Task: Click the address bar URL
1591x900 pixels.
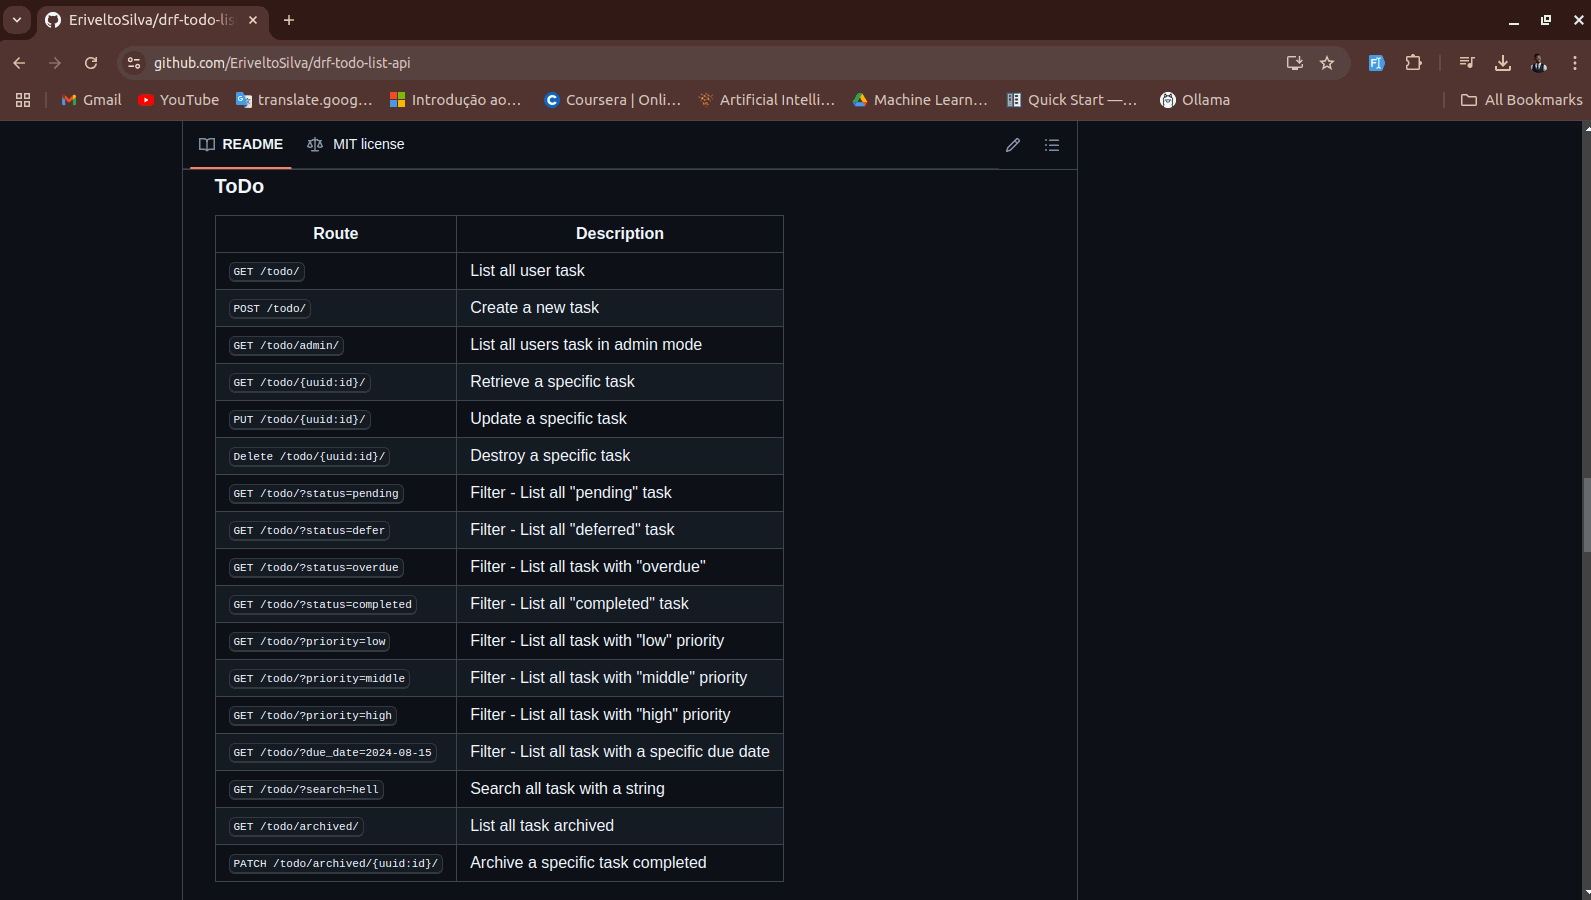Action: point(282,63)
